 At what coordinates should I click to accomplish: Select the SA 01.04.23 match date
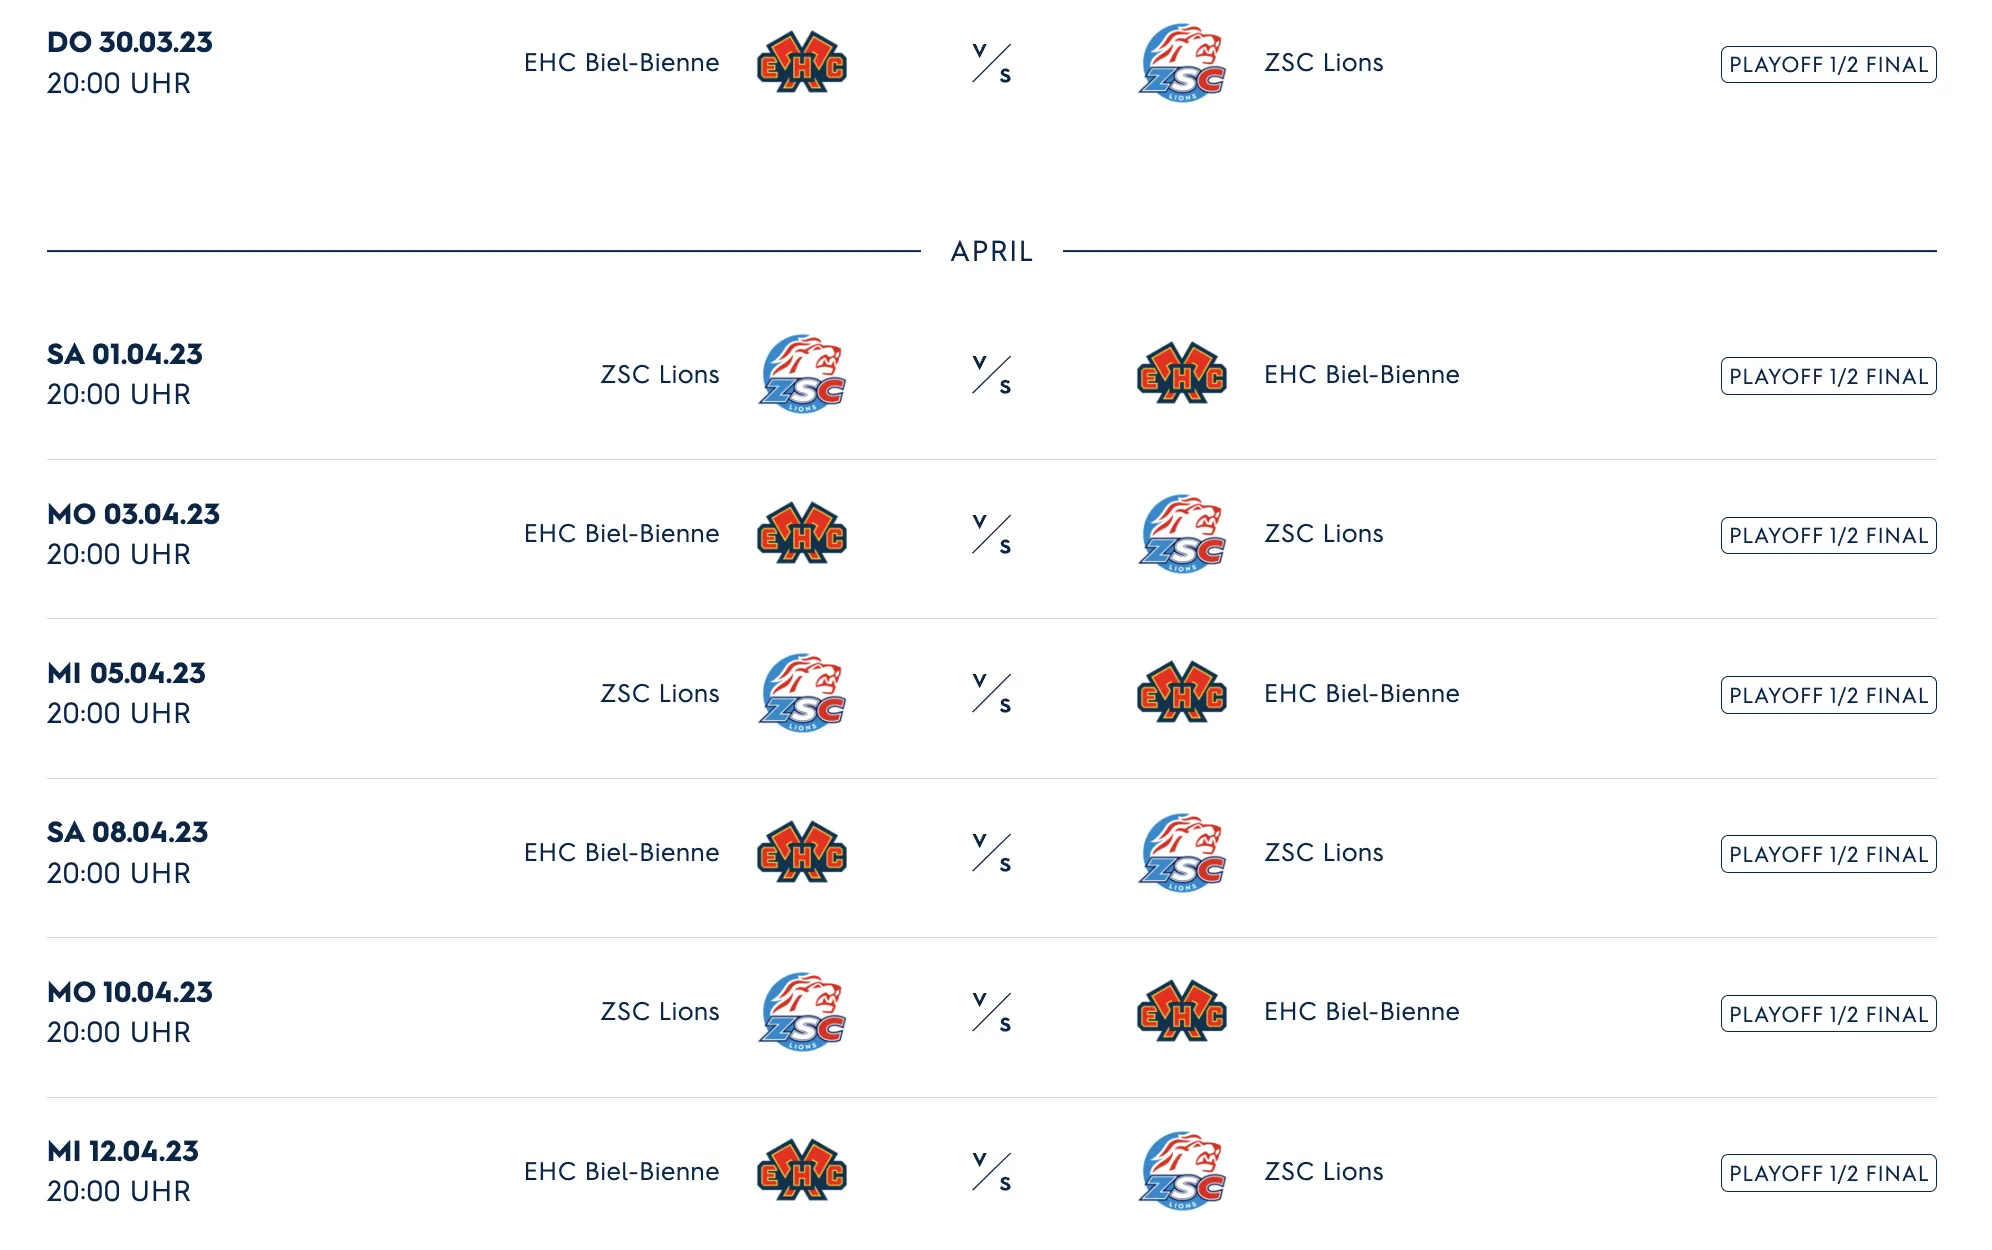(125, 354)
